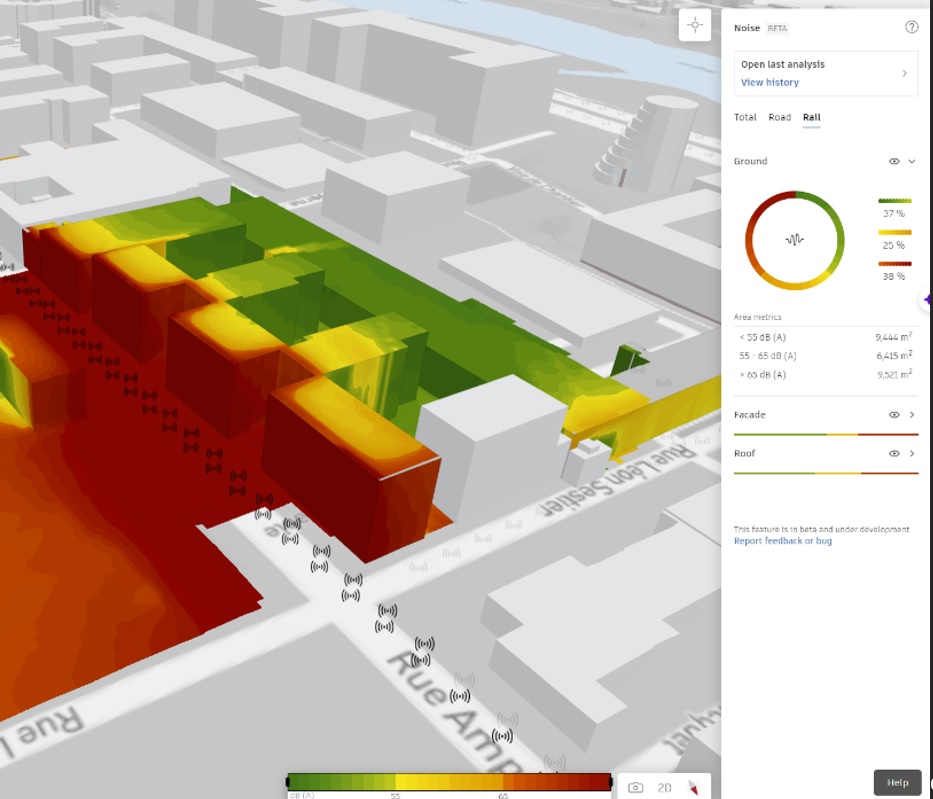Screen dimensions: 933x799
Task: Click the dB(A) color legend bar
Action: (449, 782)
